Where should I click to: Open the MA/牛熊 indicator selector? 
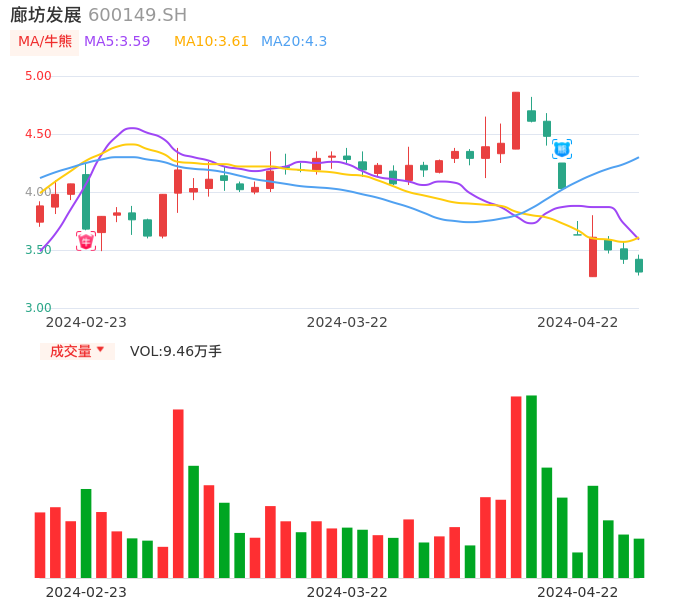coord(45,41)
